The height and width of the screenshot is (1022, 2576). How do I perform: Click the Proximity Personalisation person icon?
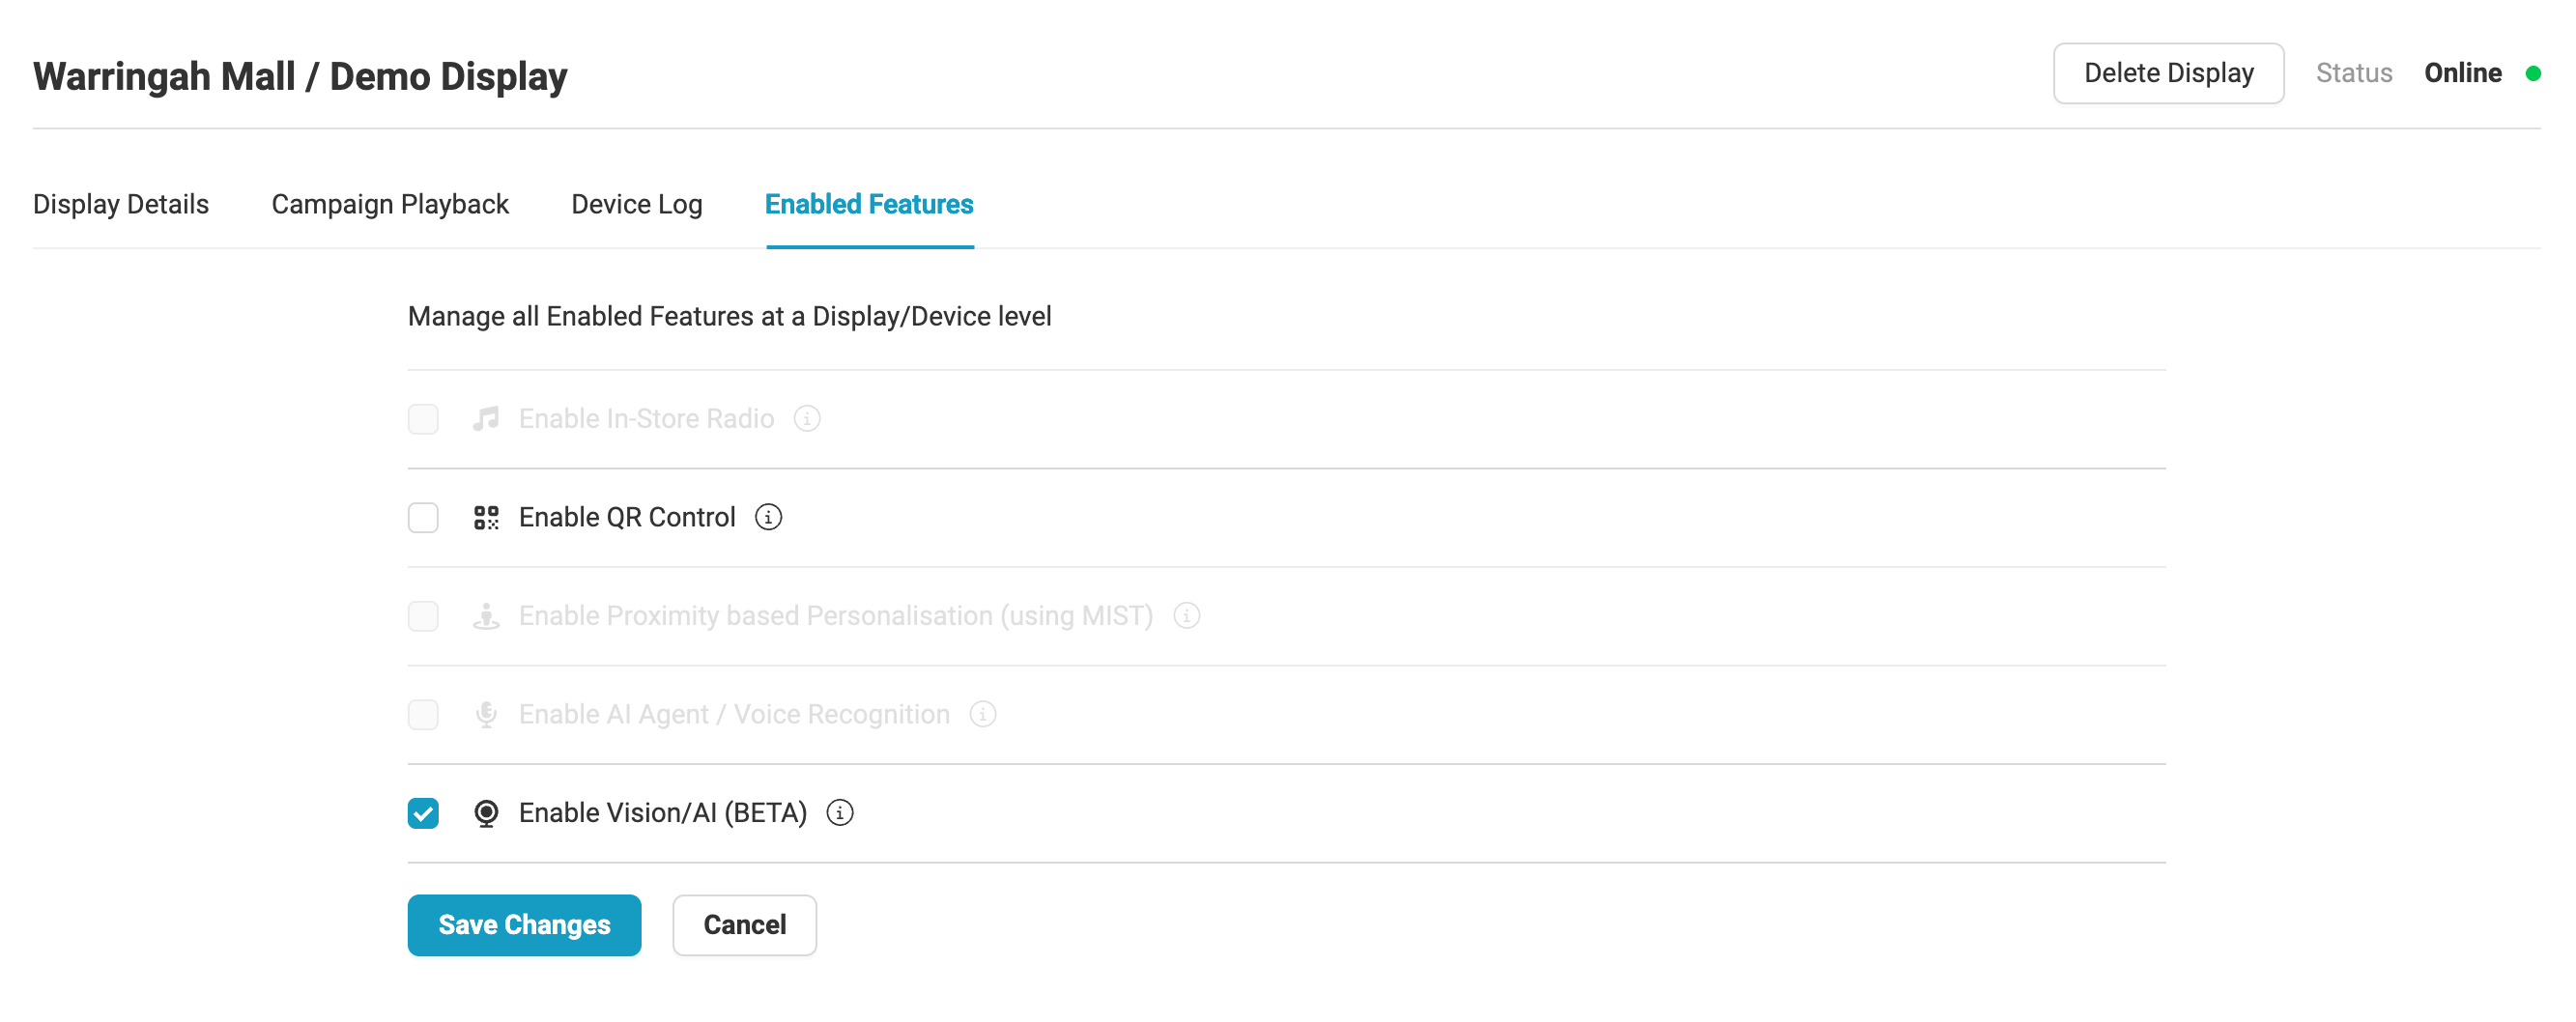[x=486, y=616]
